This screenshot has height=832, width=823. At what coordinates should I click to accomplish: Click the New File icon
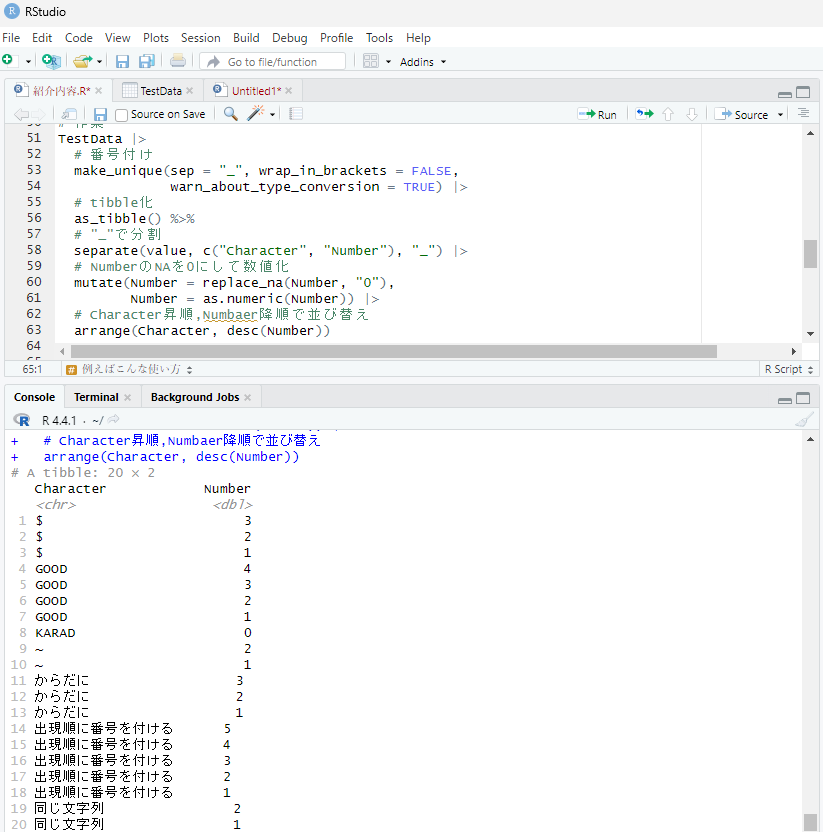(9, 61)
